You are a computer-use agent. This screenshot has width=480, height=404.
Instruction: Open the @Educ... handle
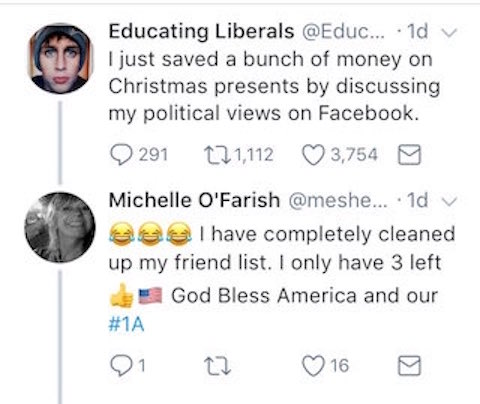pos(343,32)
